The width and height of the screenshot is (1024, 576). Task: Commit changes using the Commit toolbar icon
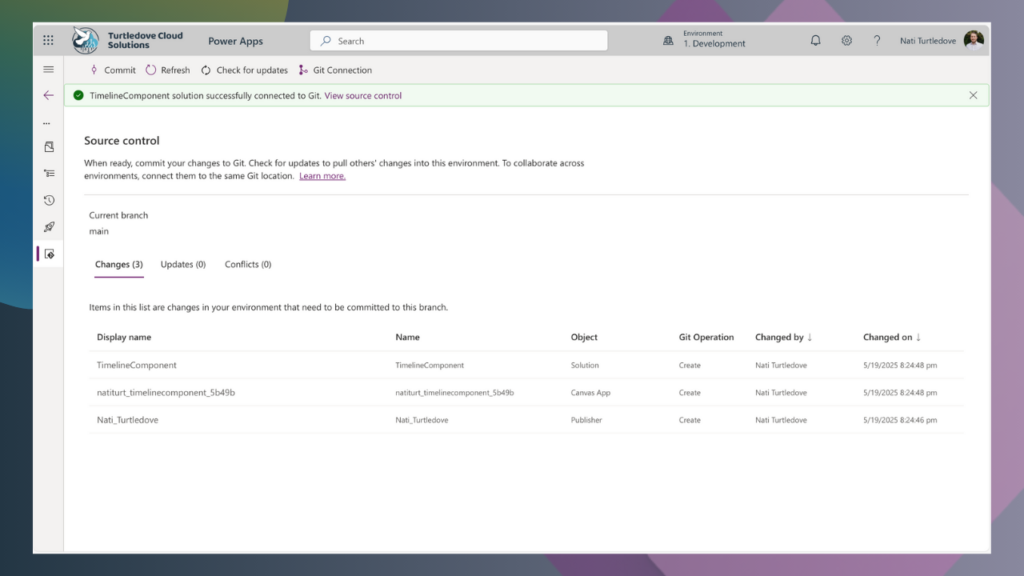point(112,70)
